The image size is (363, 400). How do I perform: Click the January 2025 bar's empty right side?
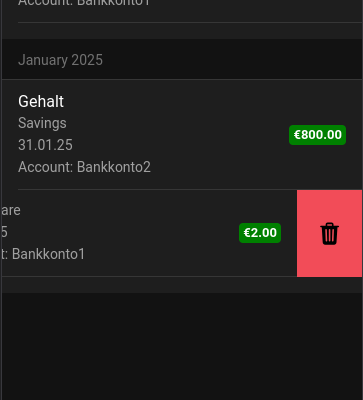point(233,59)
